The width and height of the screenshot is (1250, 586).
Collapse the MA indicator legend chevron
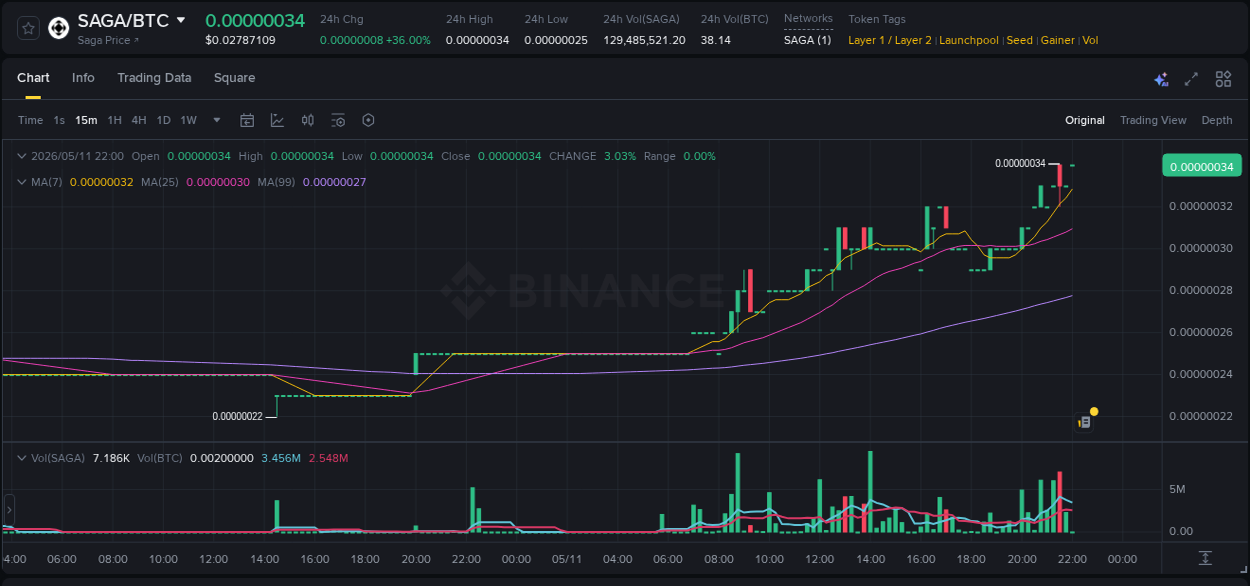point(22,182)
